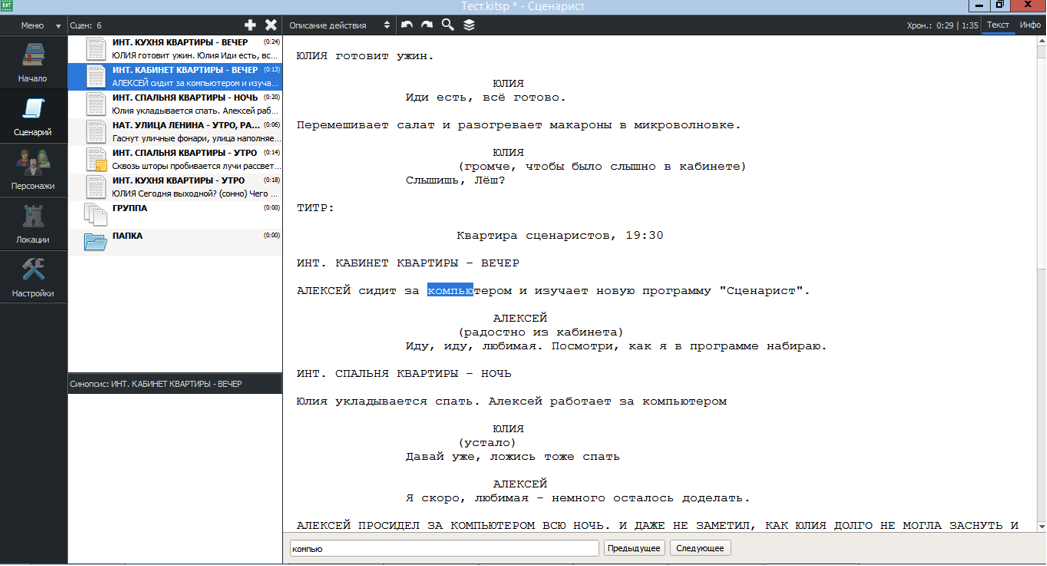Click the ПАПКА folder icon

(x=95, y=240)
